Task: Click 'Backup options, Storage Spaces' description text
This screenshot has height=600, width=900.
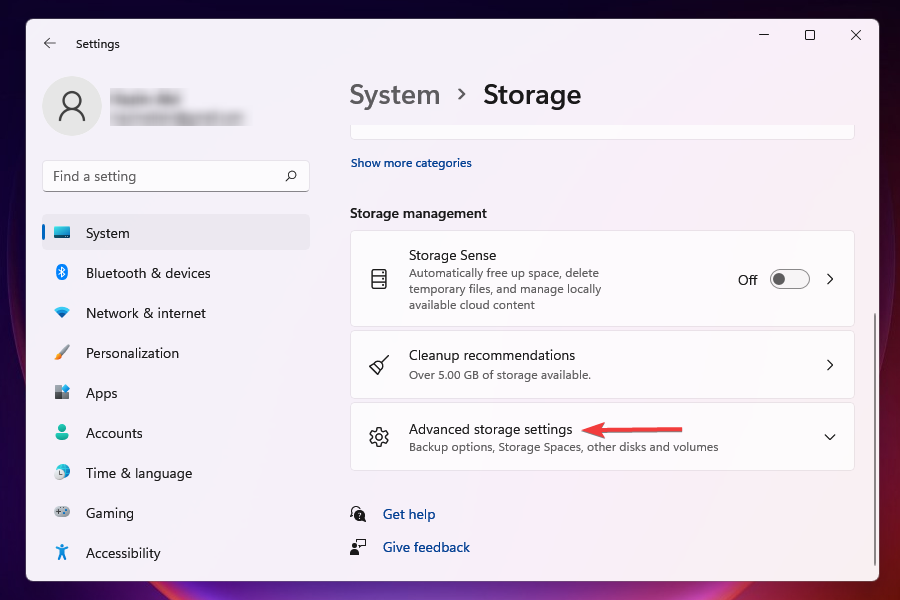Action: coord(563,447)
